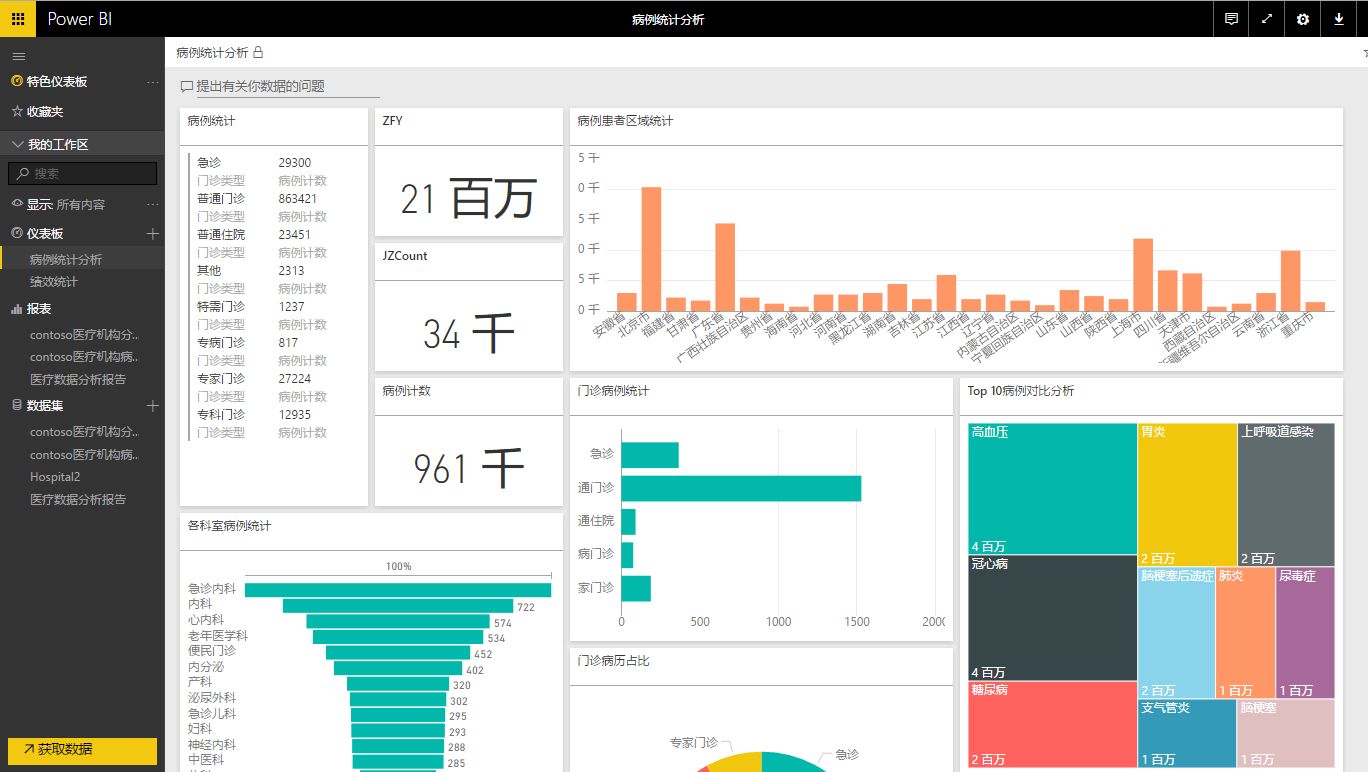Open the contoso医疗机构分.. dataset under 数据集

tap(82, 433)
